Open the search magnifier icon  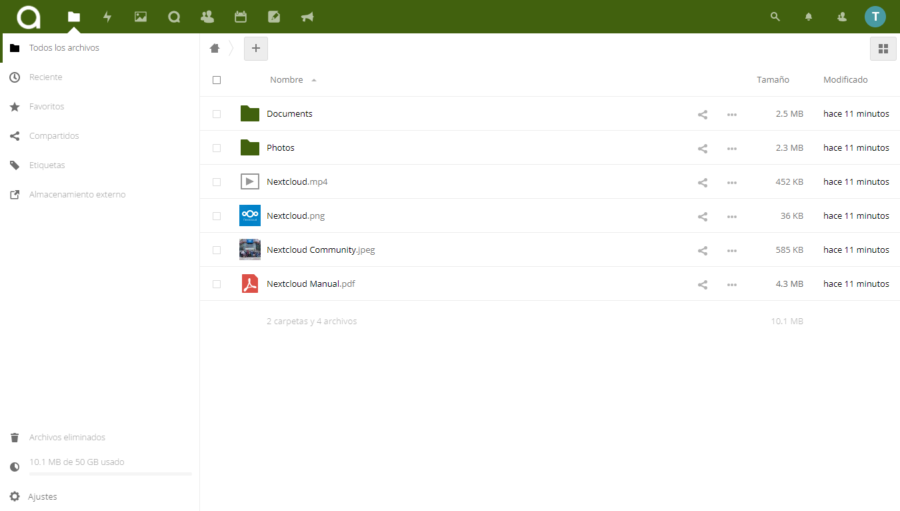coord(775,17)
